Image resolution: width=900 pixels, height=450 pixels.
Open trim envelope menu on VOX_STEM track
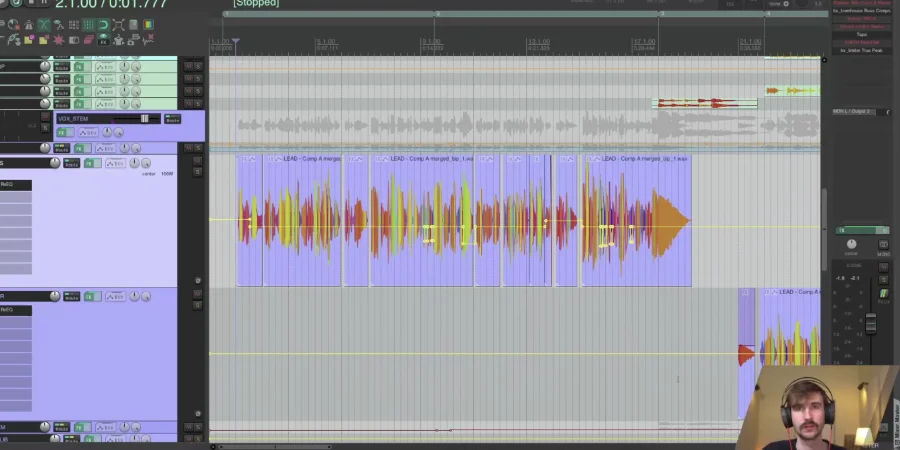point(88,133)
